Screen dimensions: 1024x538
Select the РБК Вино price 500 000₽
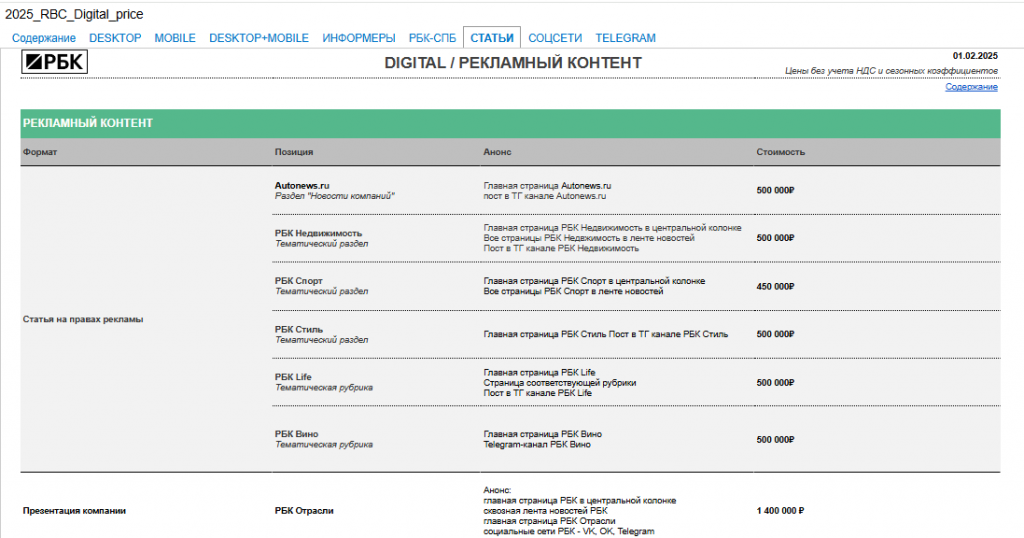click(x=775, y=440)
